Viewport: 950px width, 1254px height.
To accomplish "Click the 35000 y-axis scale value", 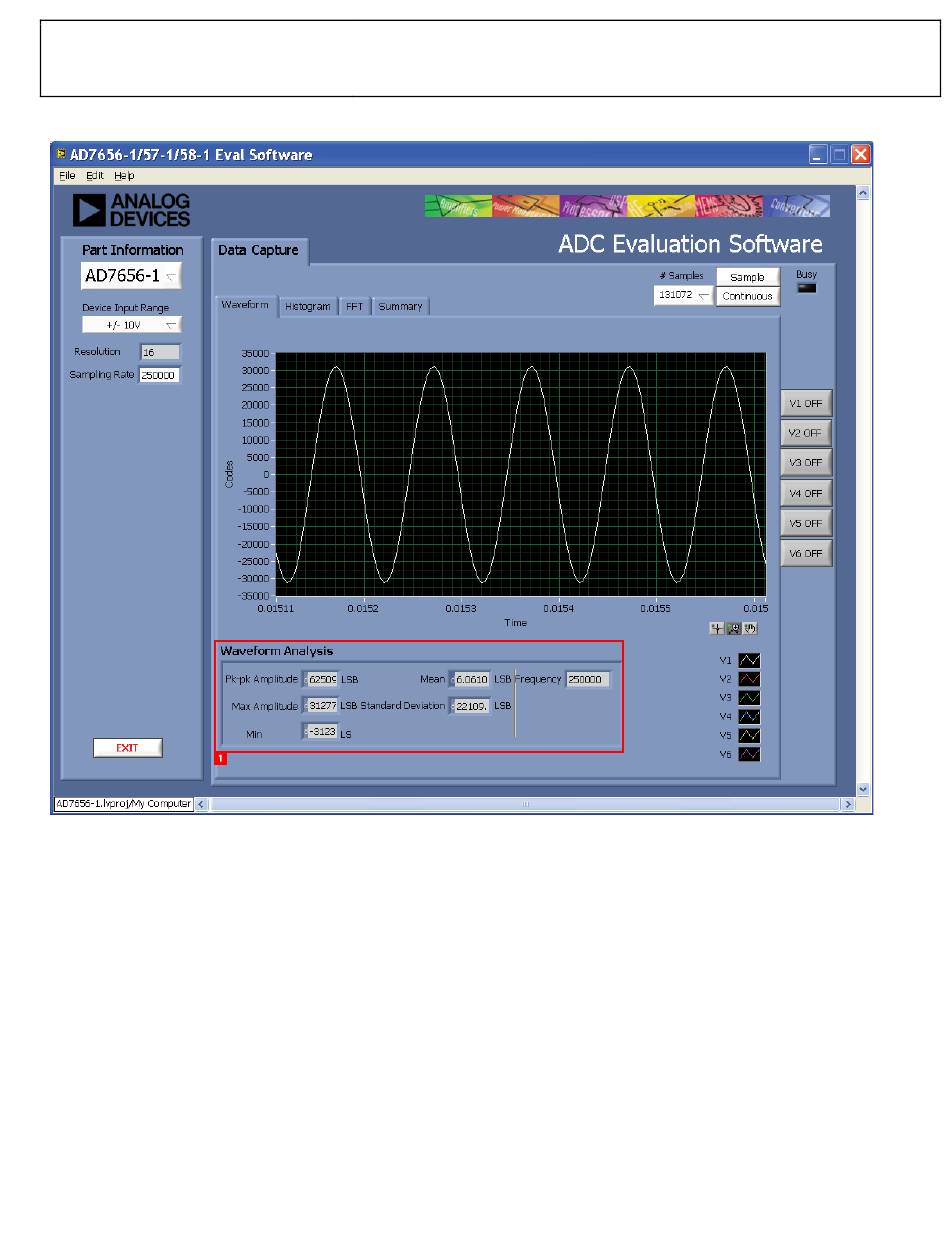I will click(254, 353).
